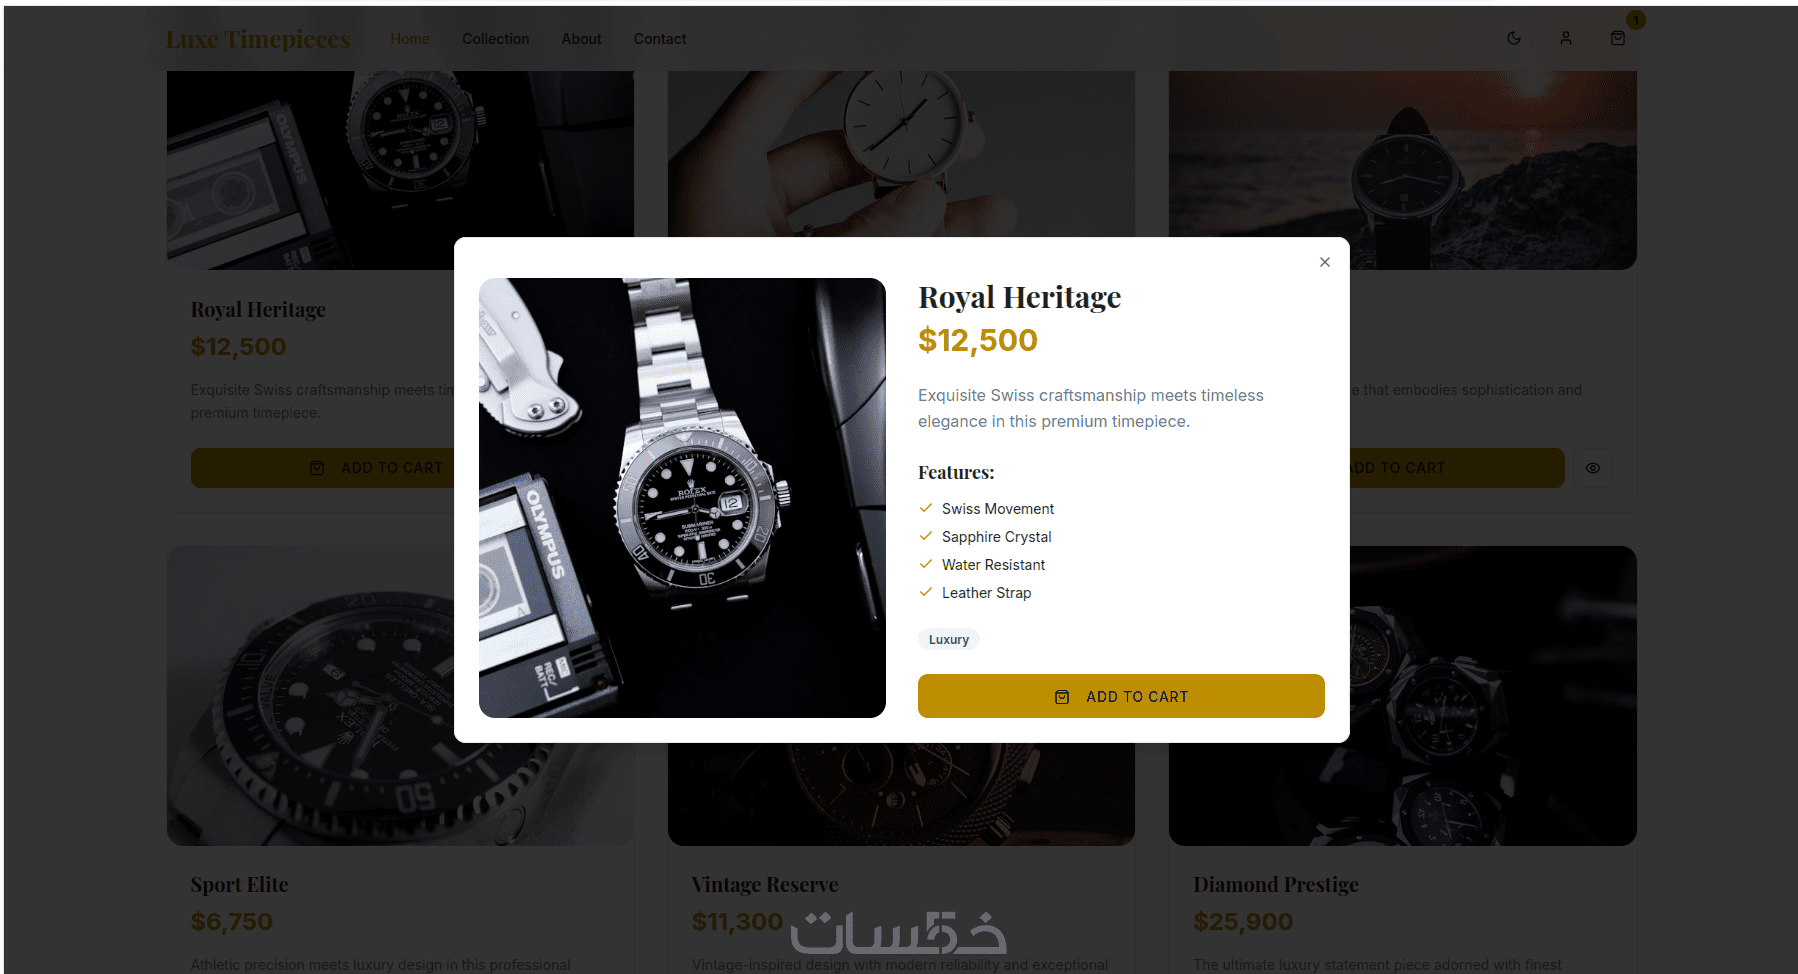Click the bag icon on modal button
This screenshot has height=974, width=1798.
tap(1062, 697)
